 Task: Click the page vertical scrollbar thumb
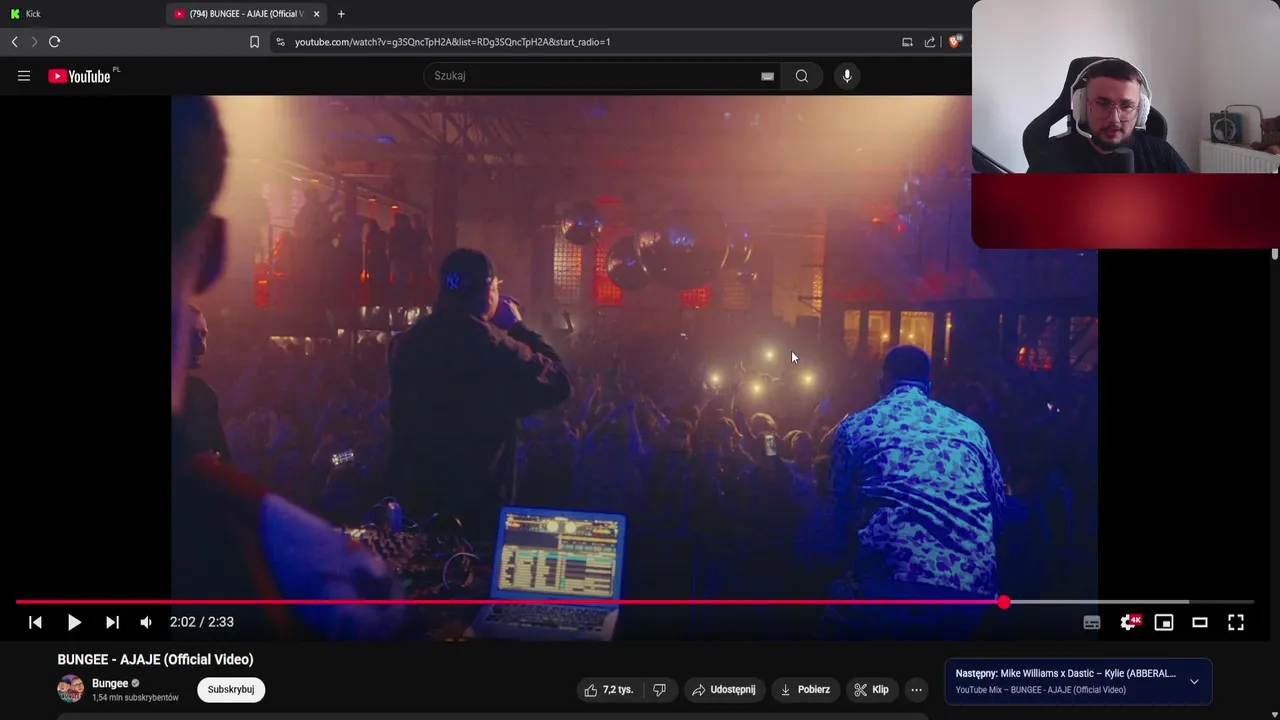click(1275, 255)
